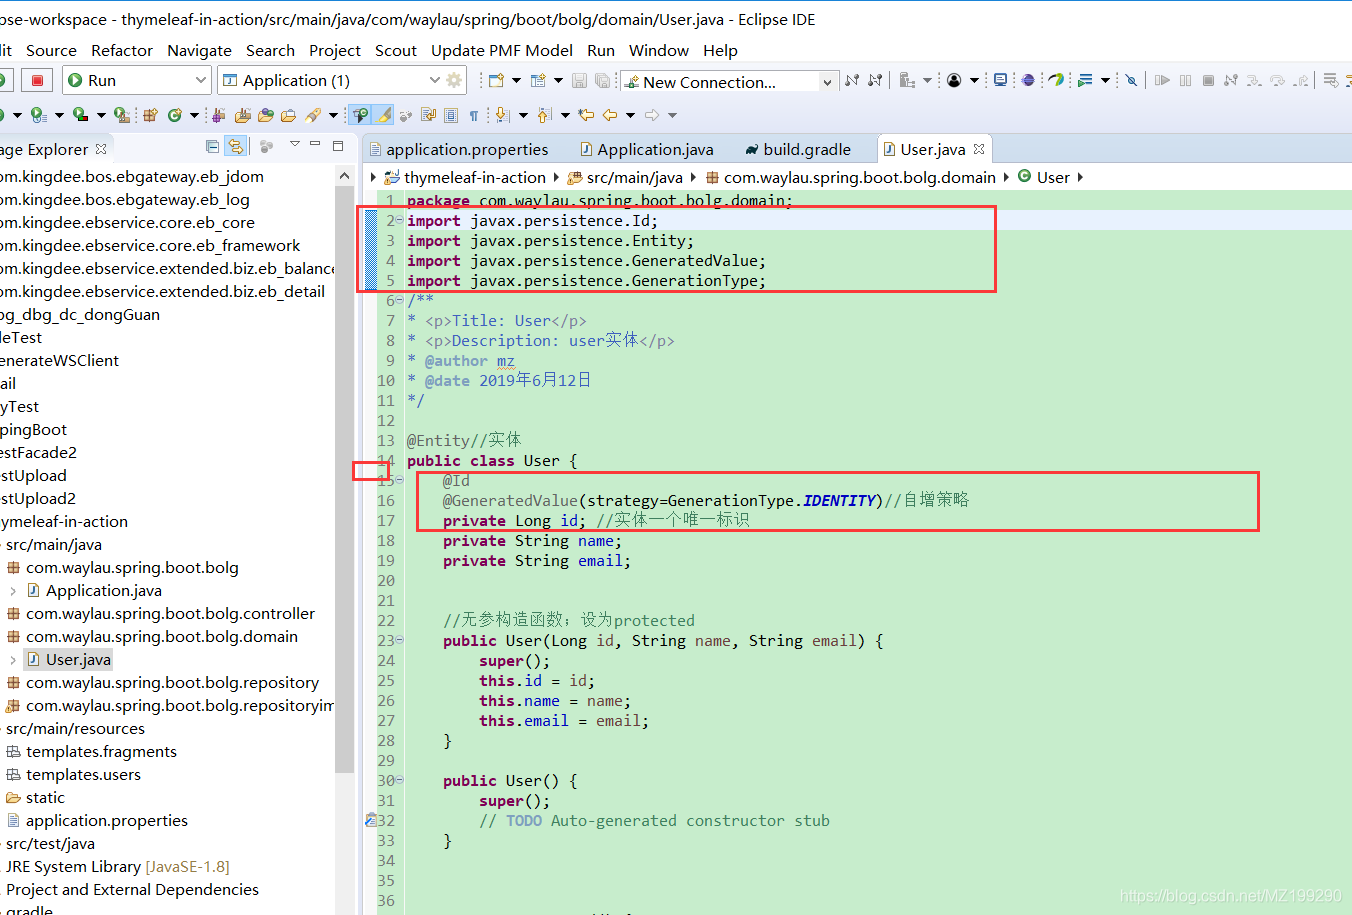This screenshot has width=1352, height=915.
Task: Toggle the Mark Occurrences highlighter
Action: [384, 115]
